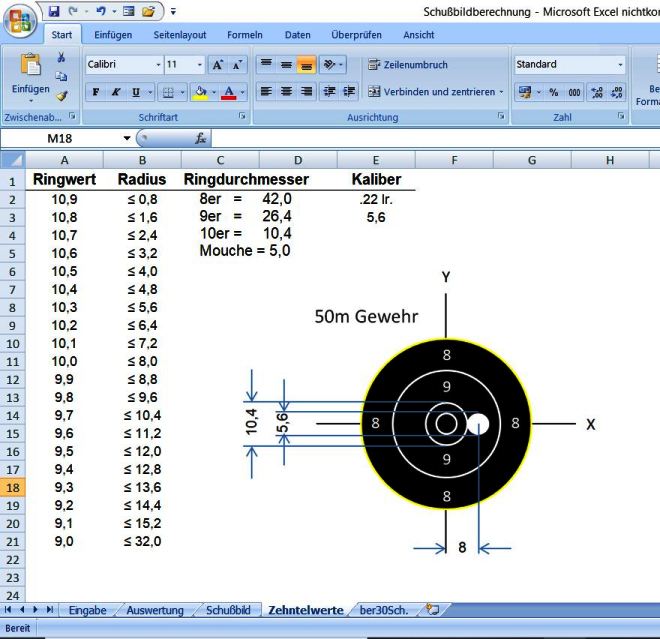The width and height of the screenshot is (660, 639).
Task: Select cell E2 containing .22 lr.
Action: click(375, 199)
